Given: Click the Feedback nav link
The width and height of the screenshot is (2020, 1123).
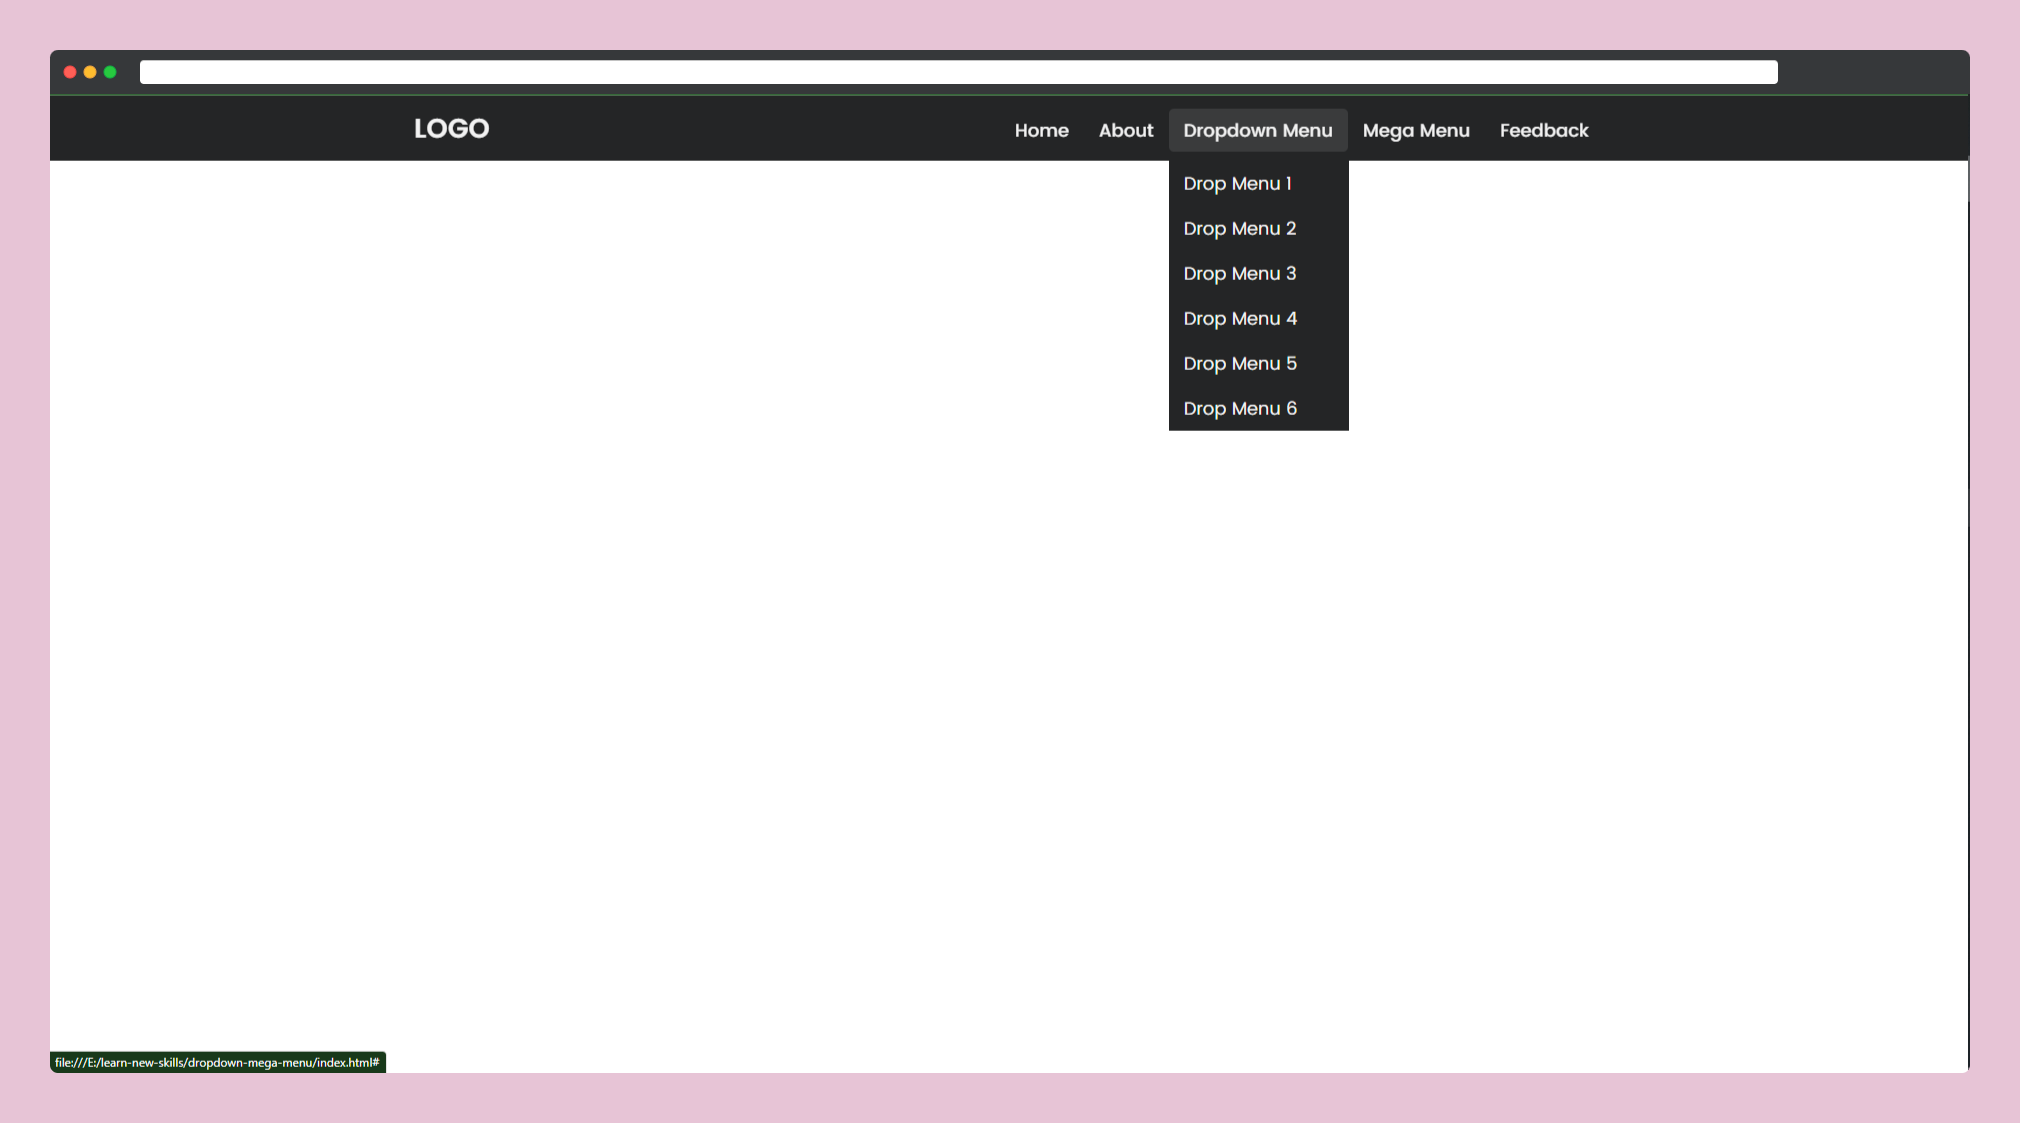Looking at the screenshot, I should point(1543,130).
